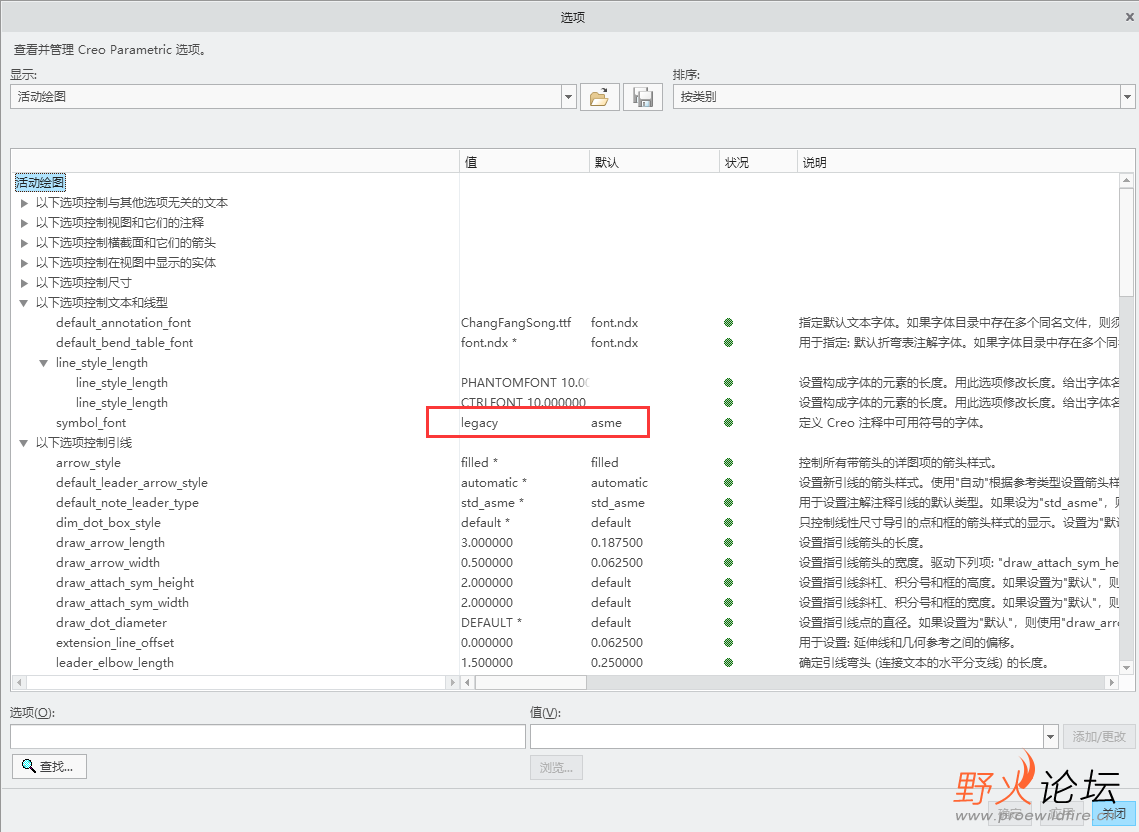This screenshot has height=832, width=1139.
Task: Select the default_bend_table_font option
Action: 124,343
